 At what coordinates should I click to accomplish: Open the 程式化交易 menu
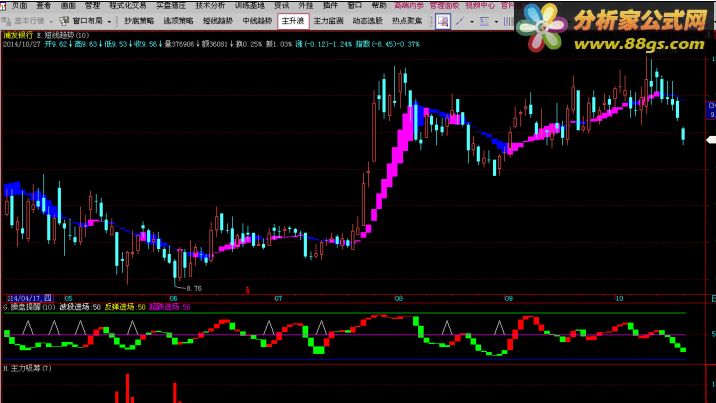pyautogui.click(x=128, y=5)
